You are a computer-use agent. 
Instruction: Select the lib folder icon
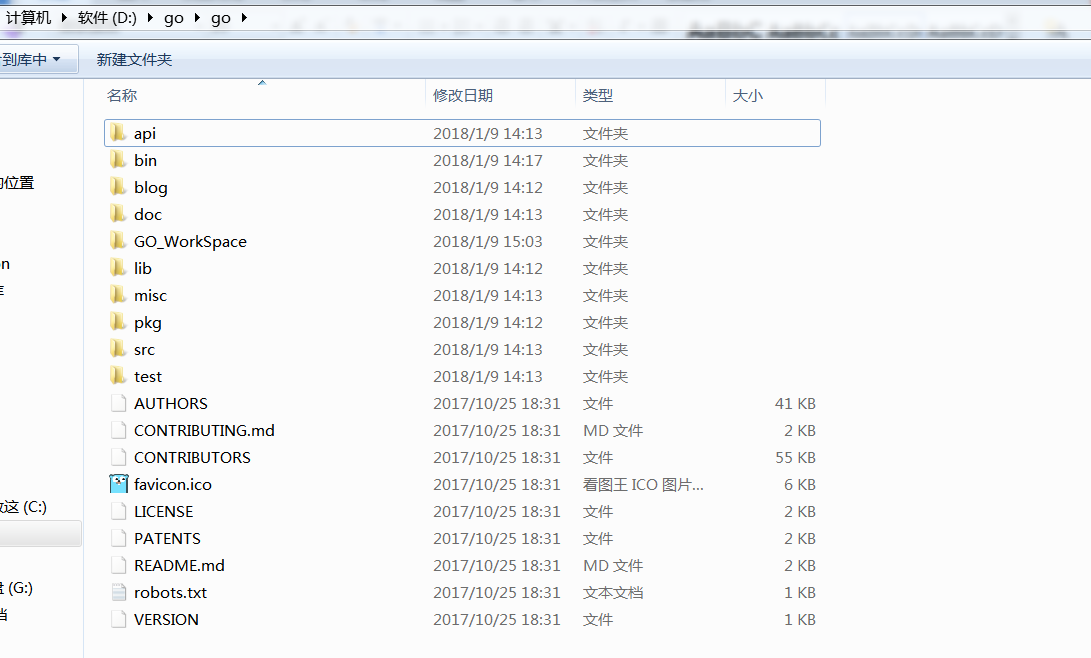coord(118,268)
